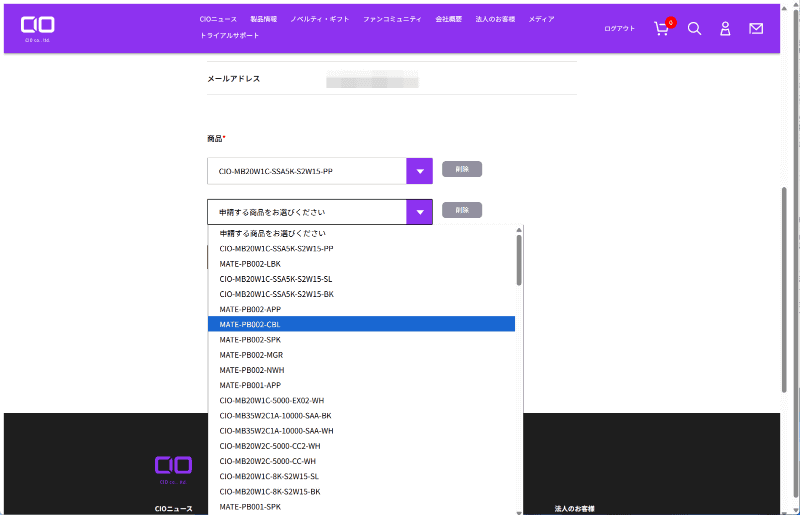Click the ログアウト link

click(619, 29)
